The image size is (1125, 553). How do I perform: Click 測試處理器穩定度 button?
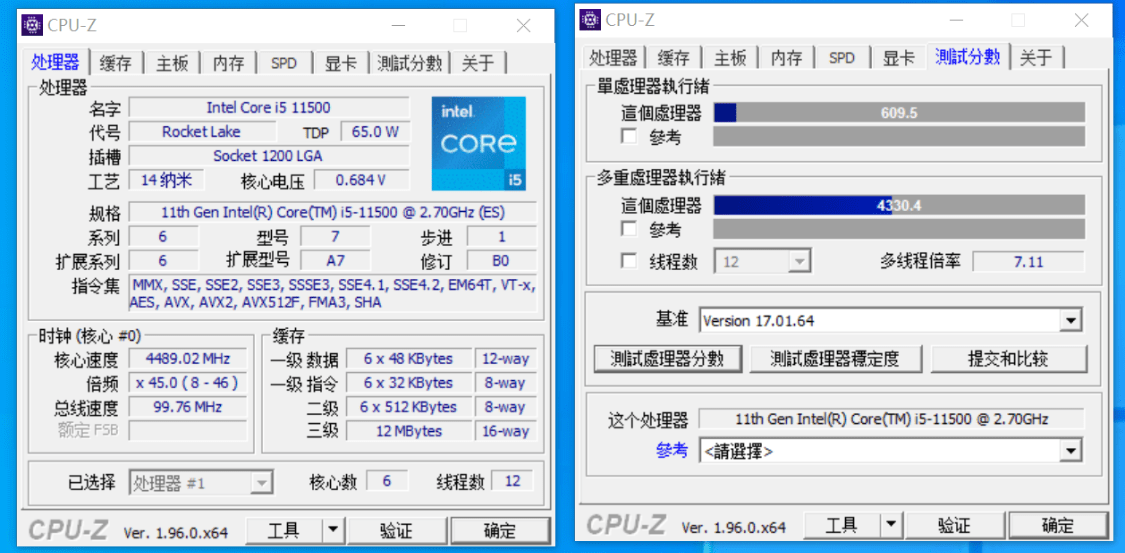click(834, 358)
